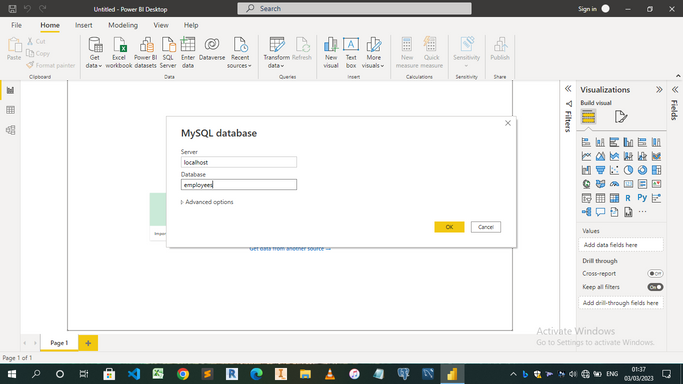The image size is (683, 384).
Task: Select the Q&A speech bubble visual
Action: click(600, 212)
